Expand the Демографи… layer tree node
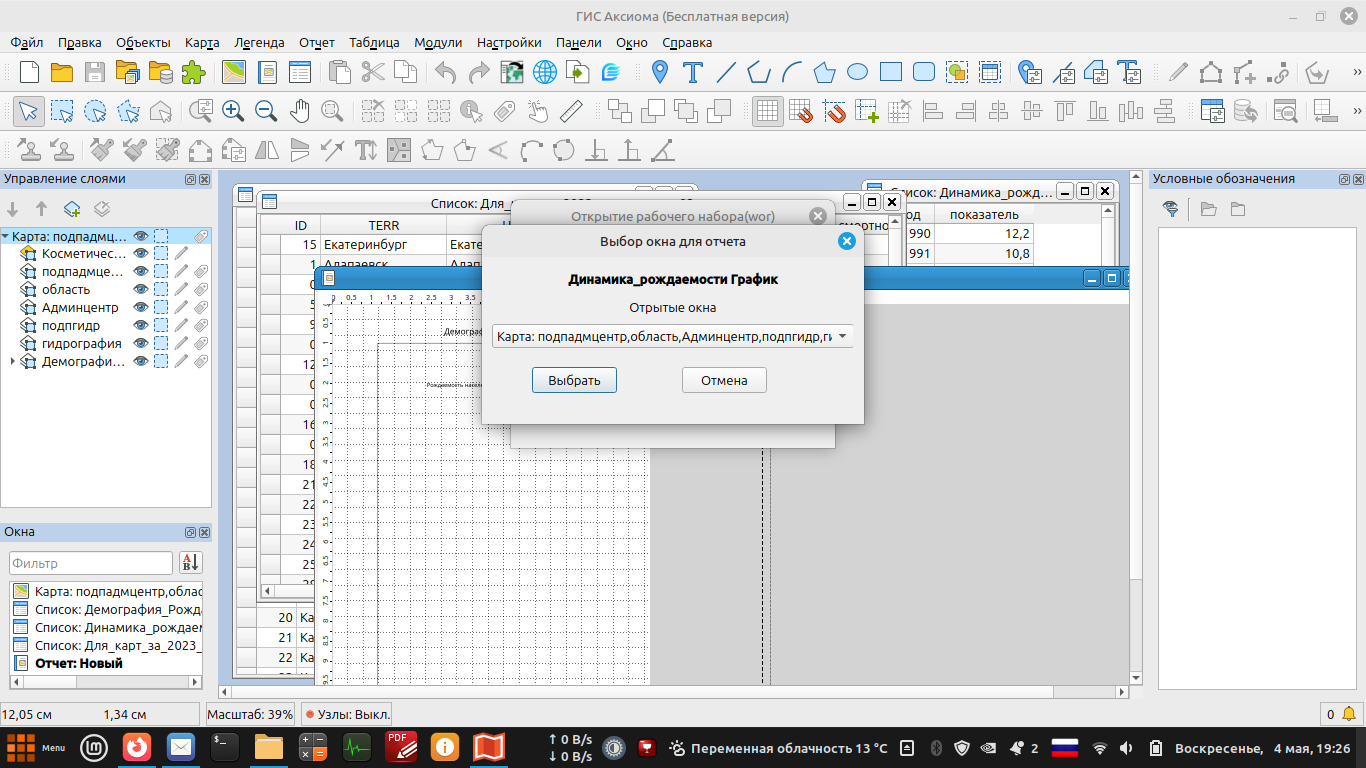The height and width of the screenshot is (768, 1366). (x=12, y=362)
